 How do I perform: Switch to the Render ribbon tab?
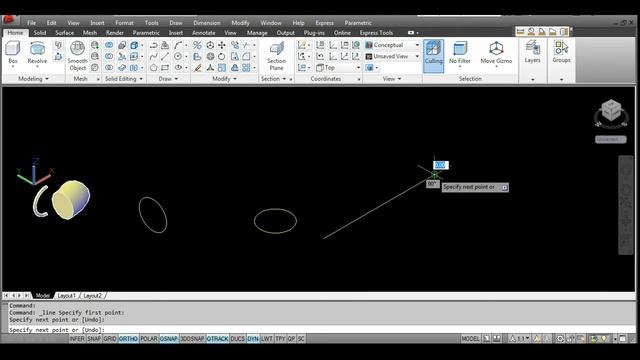click(115, 33)
